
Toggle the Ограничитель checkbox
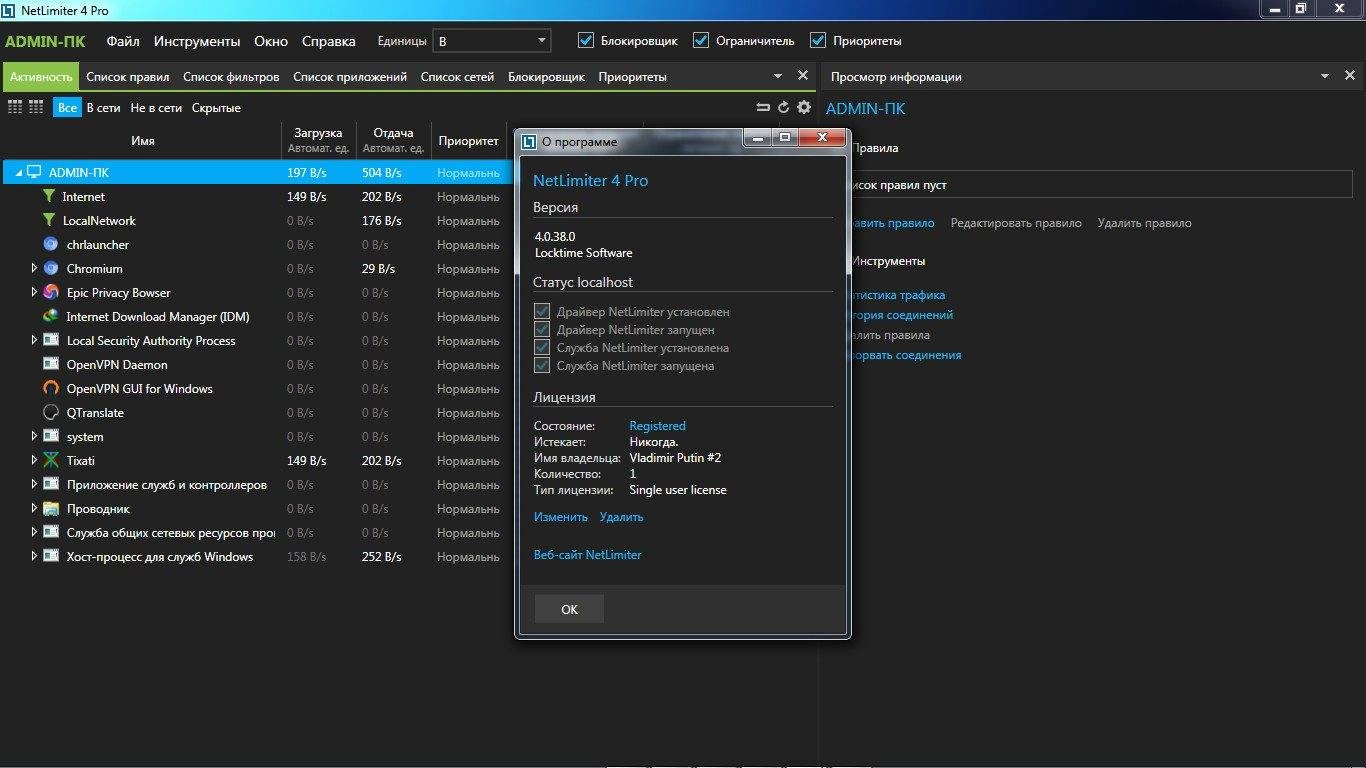click(x=701, y=41)
